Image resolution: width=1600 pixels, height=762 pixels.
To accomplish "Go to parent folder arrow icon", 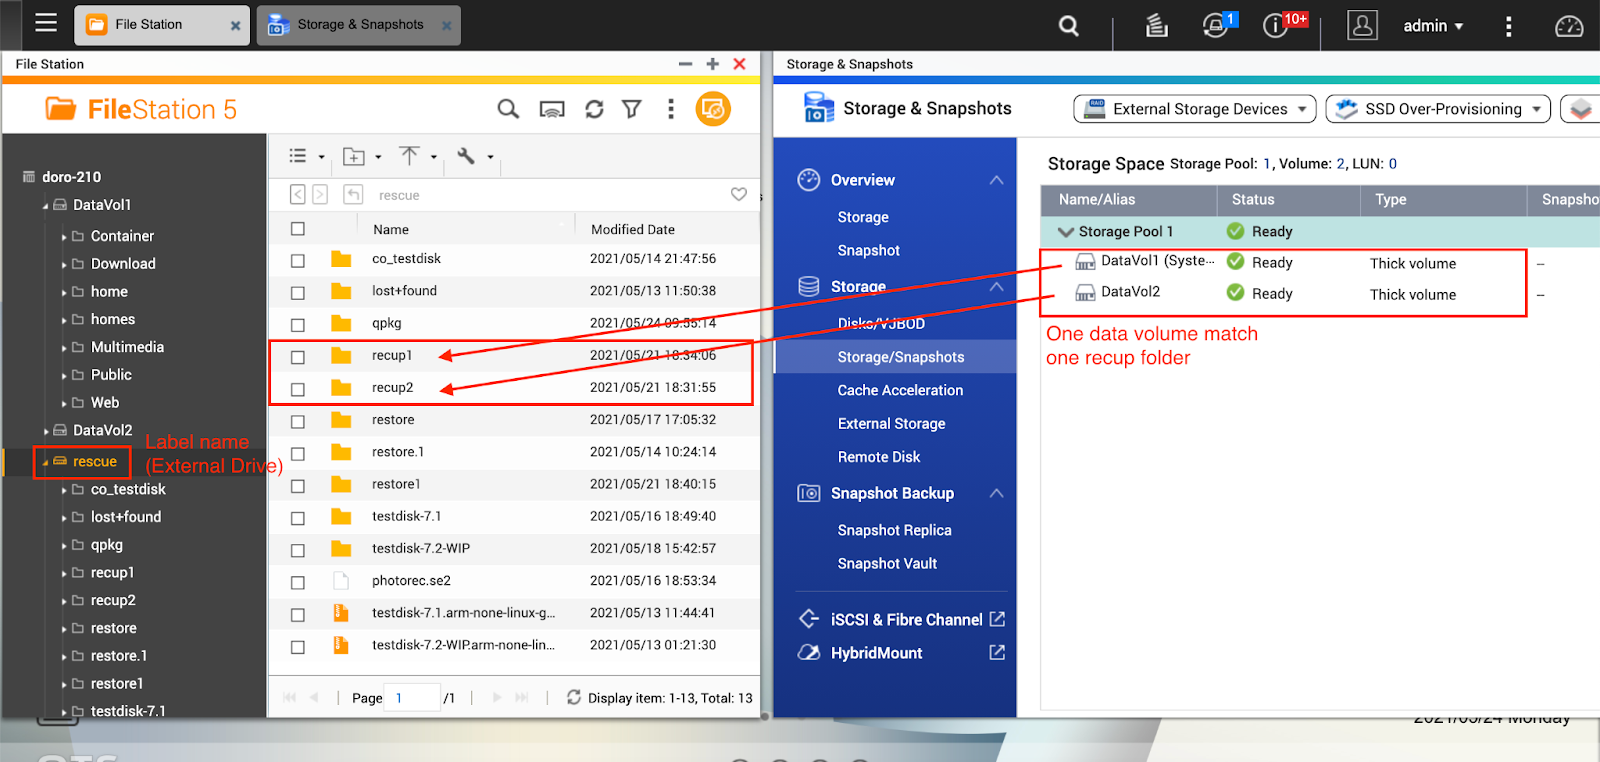I will 353,195.
